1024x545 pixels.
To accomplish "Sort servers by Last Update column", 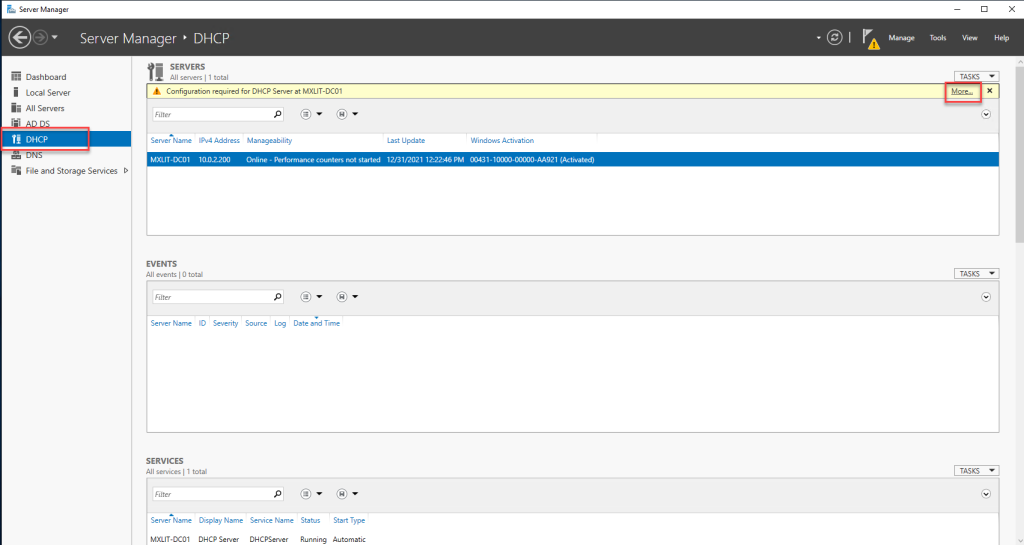I will pos(407,141).
